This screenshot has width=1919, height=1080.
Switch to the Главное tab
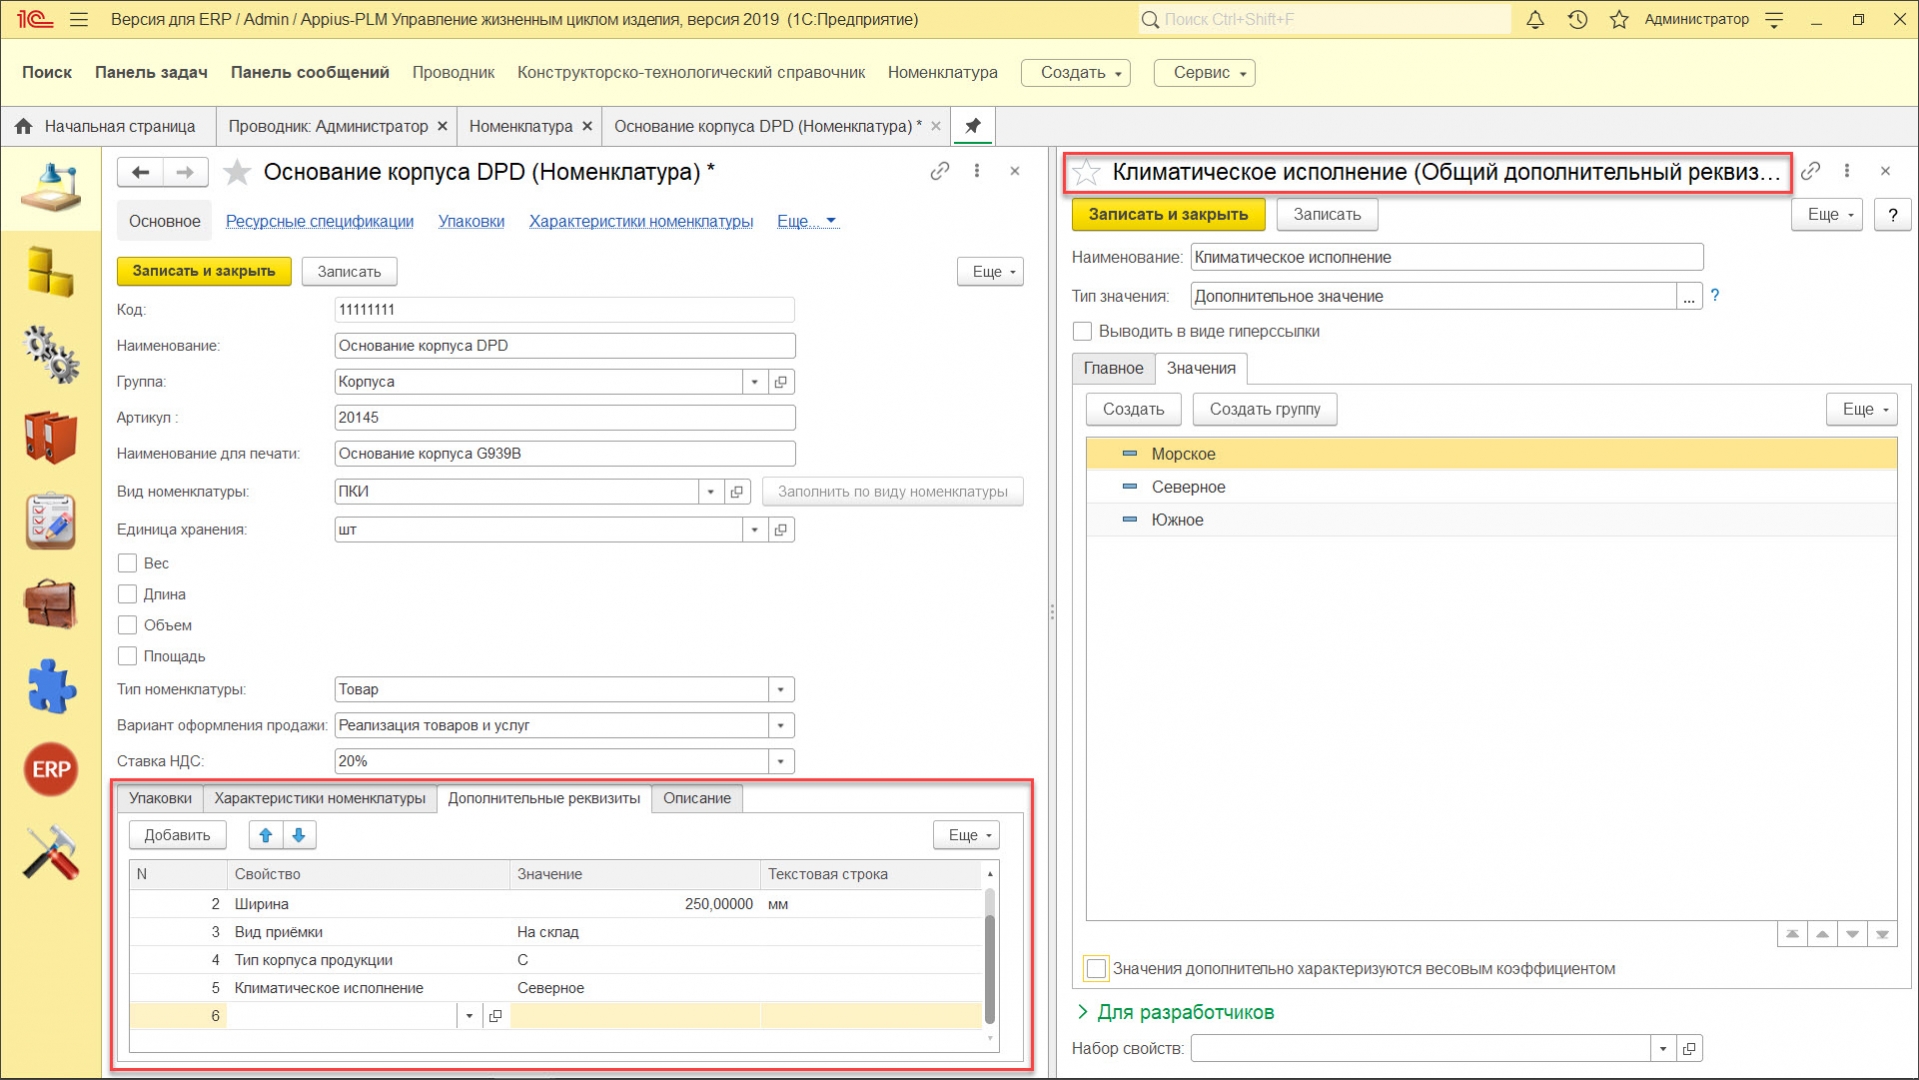[1113, 368]
